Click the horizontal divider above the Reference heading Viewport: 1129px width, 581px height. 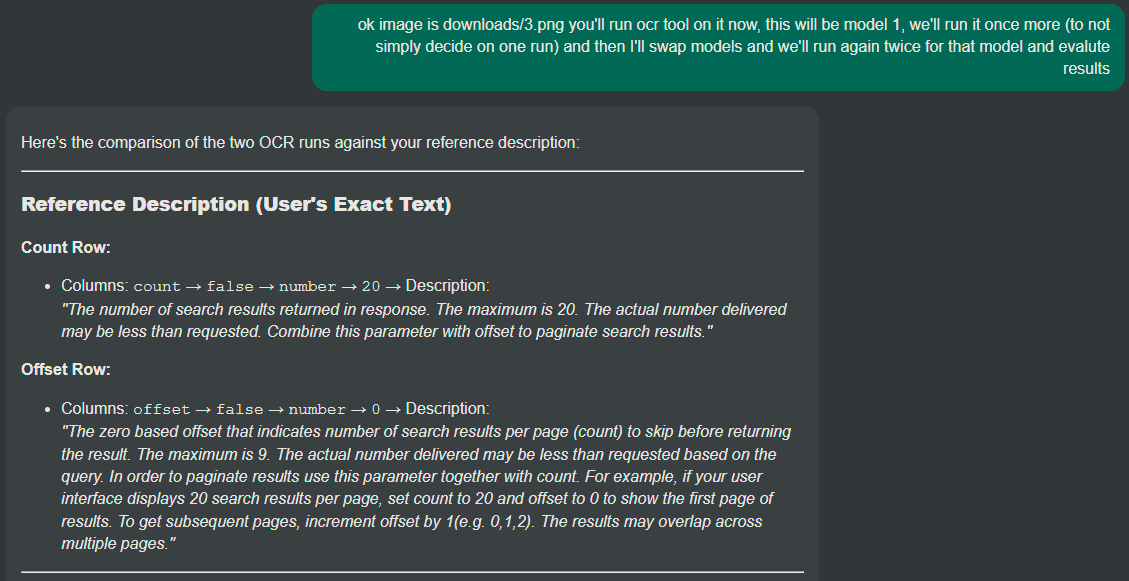click(412, 171)
